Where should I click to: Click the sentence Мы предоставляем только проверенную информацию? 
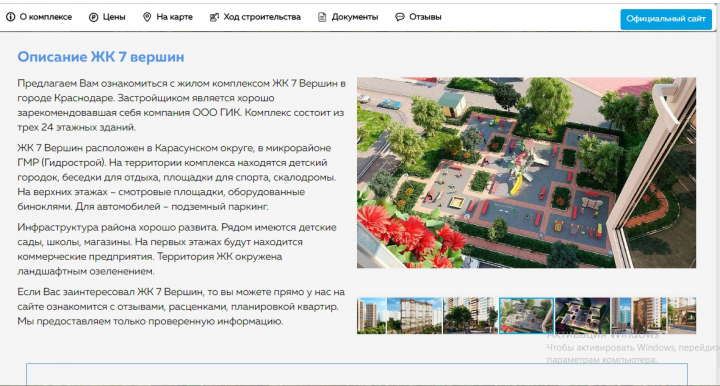coord(150,321)
